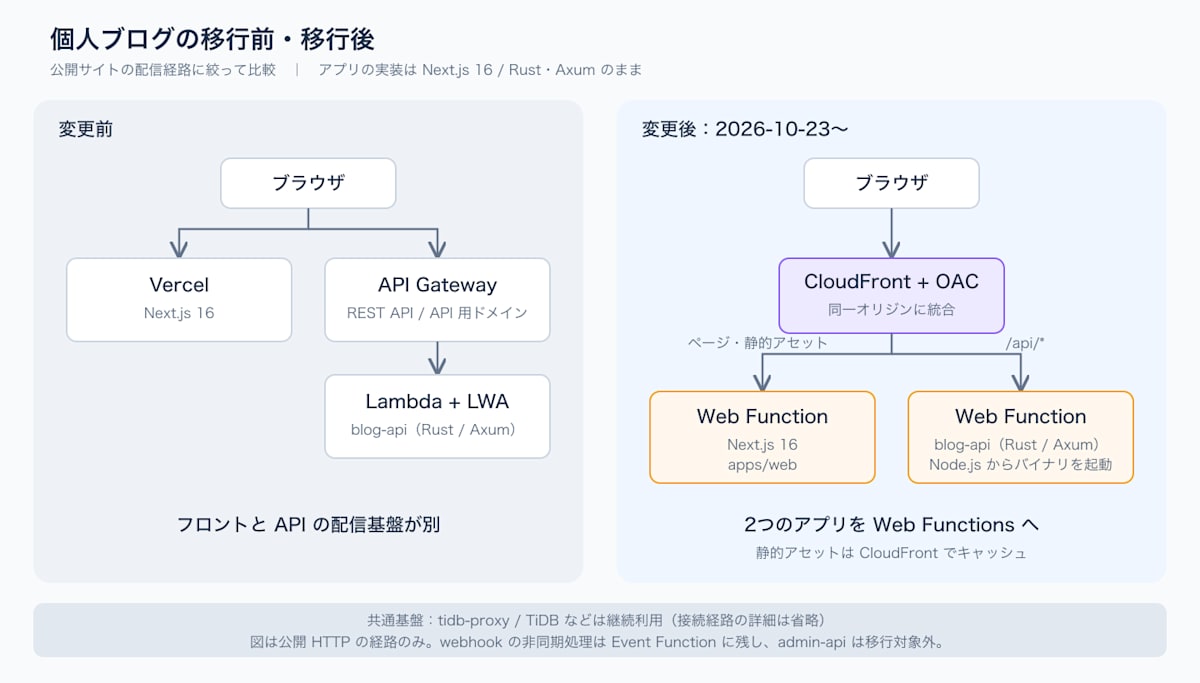Screen dimensions: 1200x683
Task: Click the footer line starting 図は公開 HTTP の経路のみ
Action: tap(600, 642)
